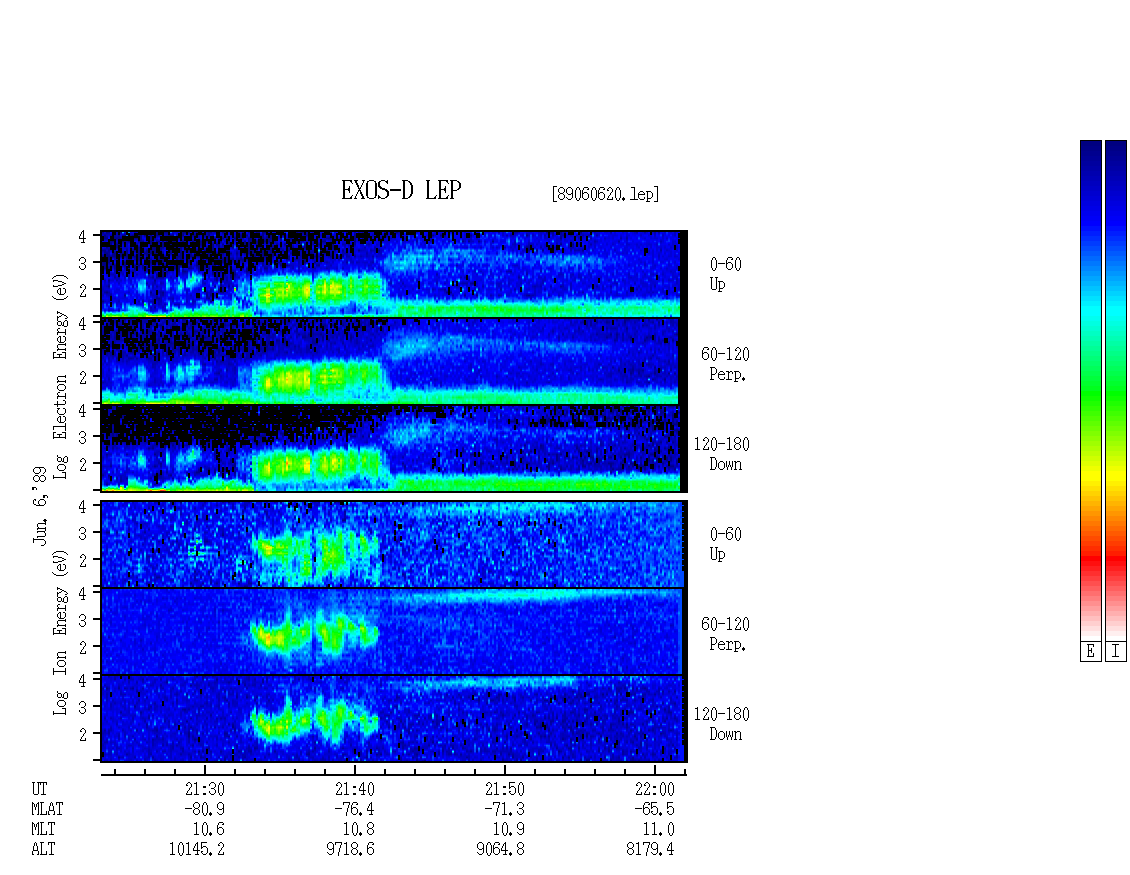Click the electron 60-120 Perp. spectrogram panel

click(x=393, y=361)
